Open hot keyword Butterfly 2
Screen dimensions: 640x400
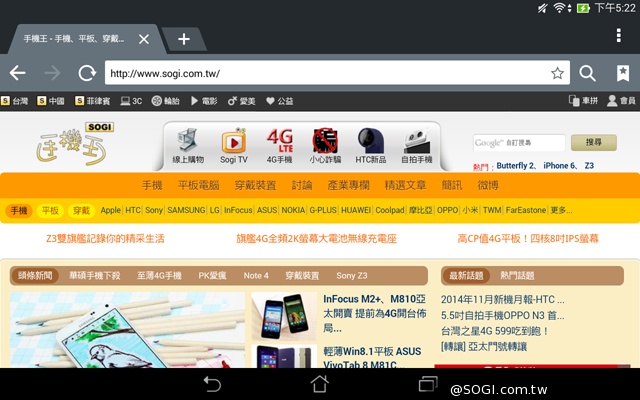point(516,166)
